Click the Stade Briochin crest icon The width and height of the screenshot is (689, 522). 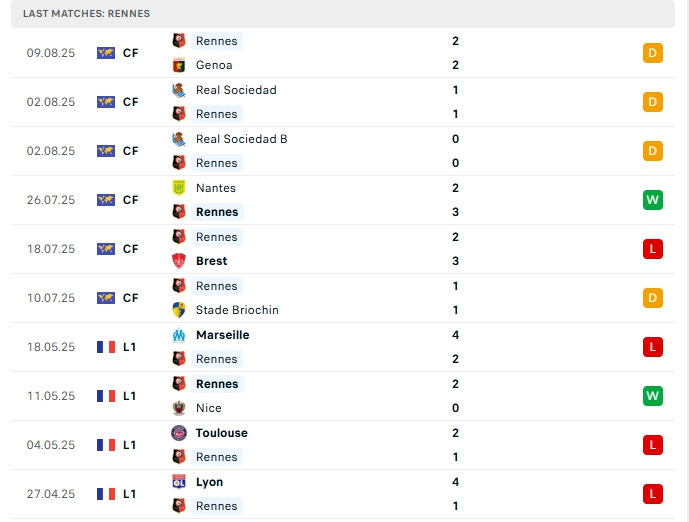click(180, 310)
